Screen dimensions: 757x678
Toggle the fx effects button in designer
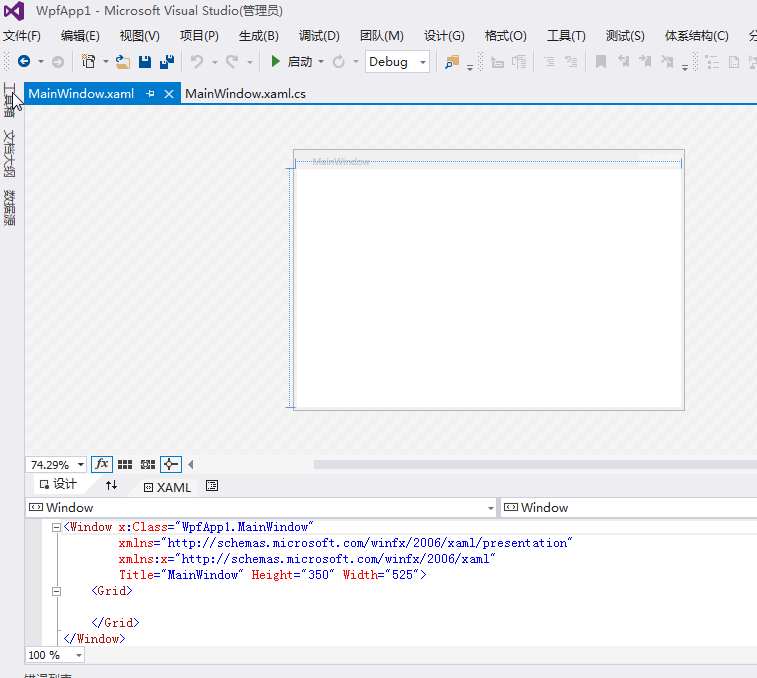point(102,464)
